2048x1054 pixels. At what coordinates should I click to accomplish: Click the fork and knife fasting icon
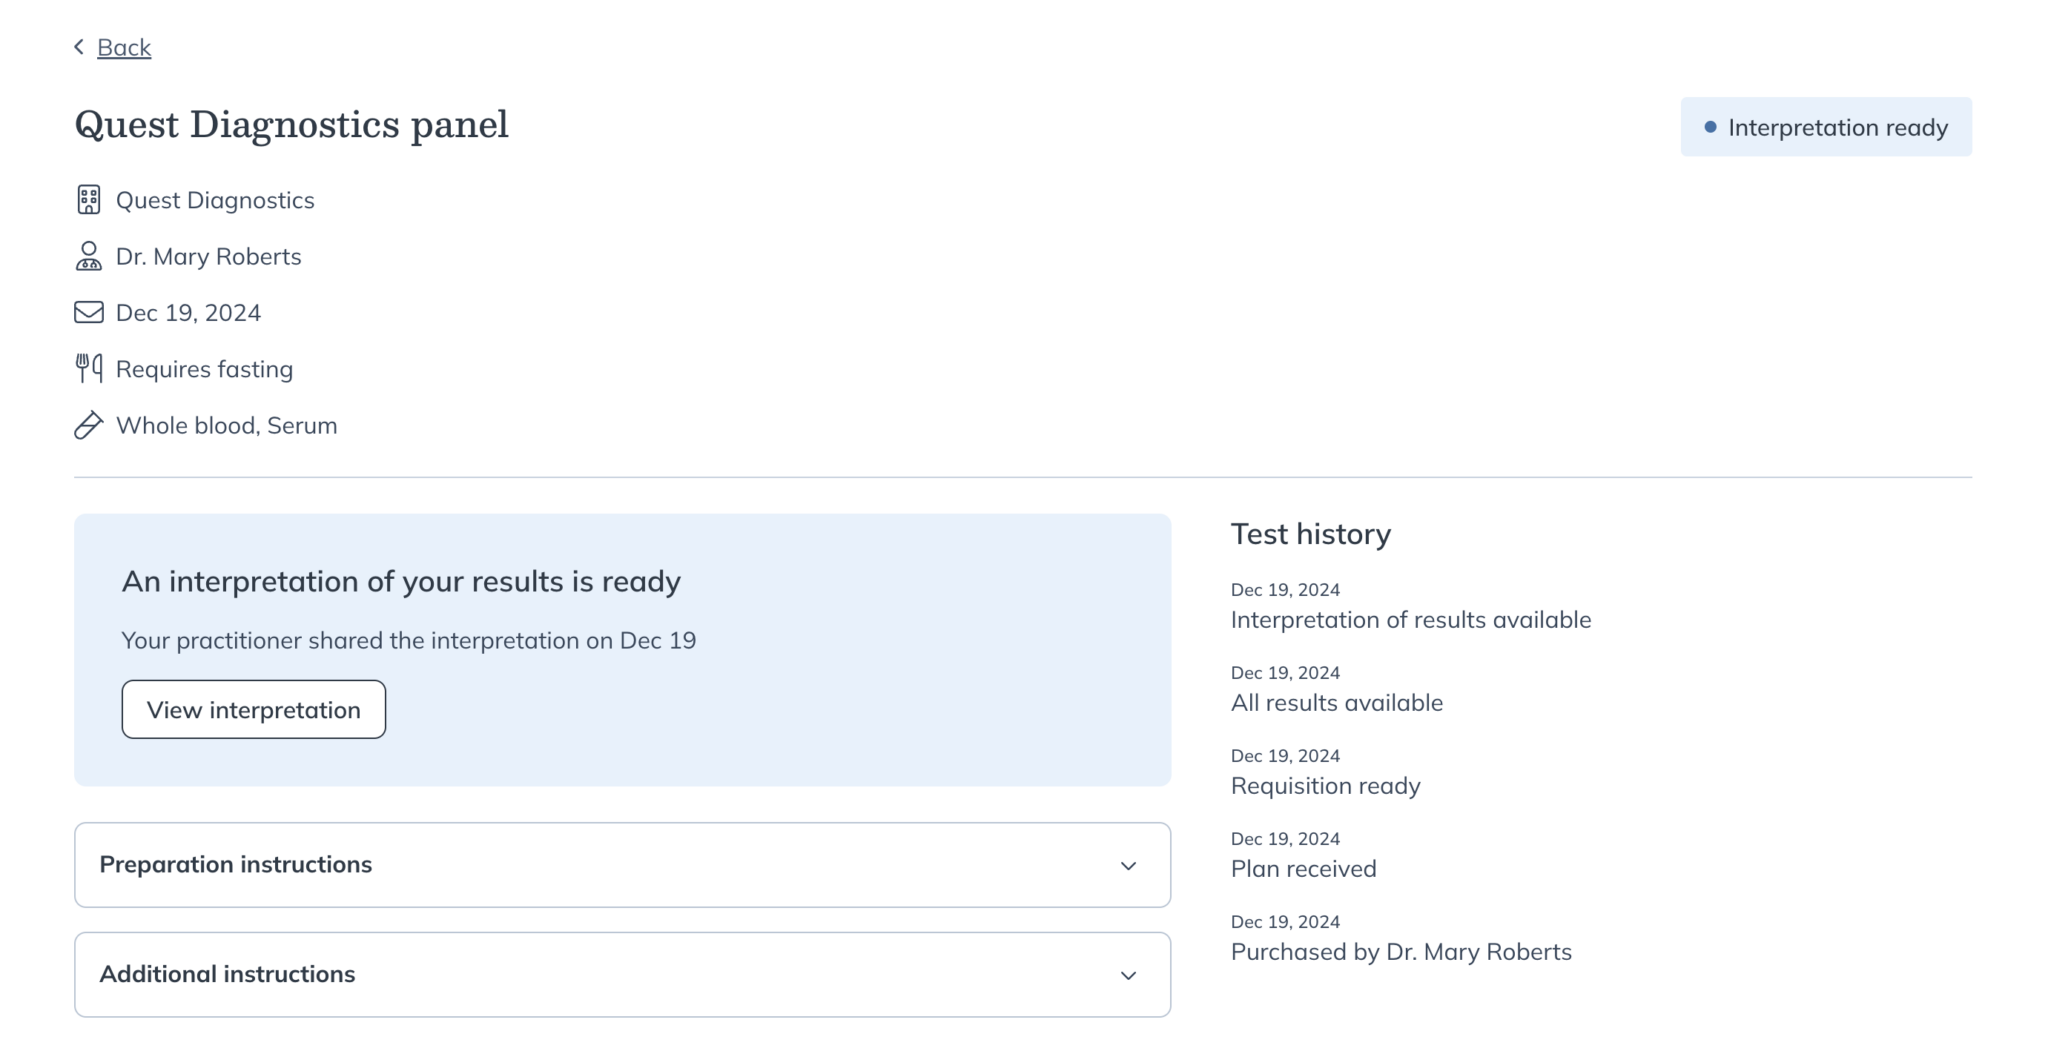[x=89, y=369]
